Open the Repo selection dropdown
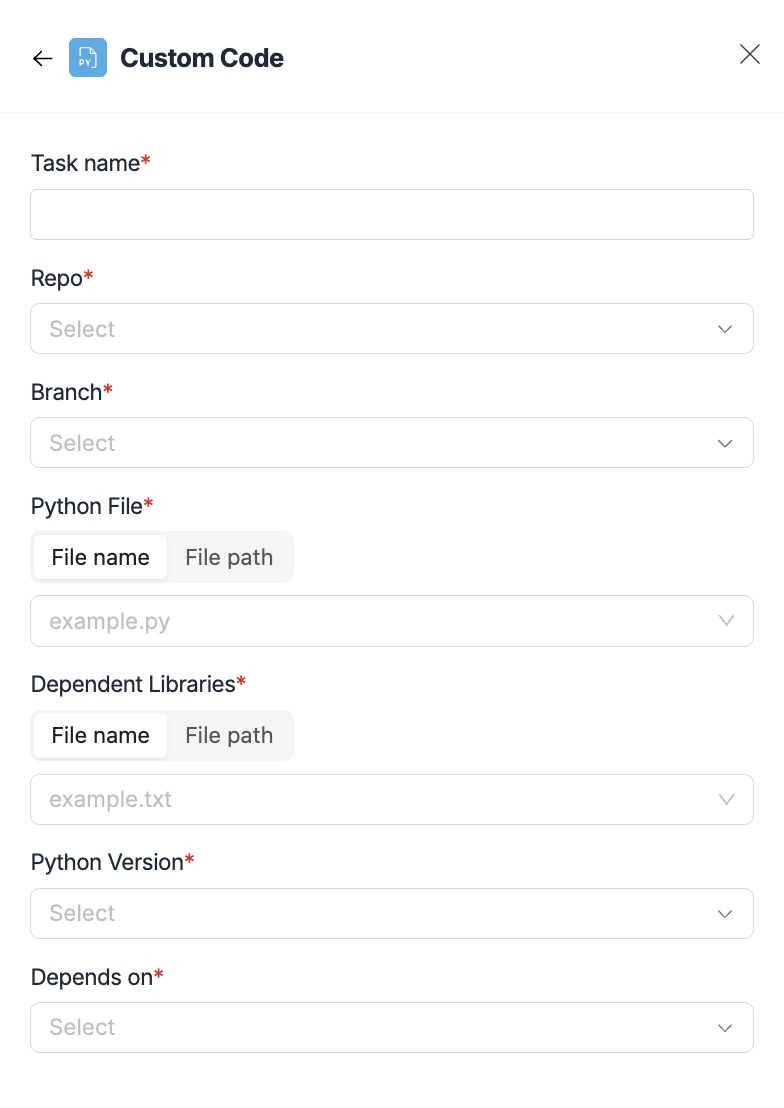This screenshot has height=1108, width=784. point(392,329)
